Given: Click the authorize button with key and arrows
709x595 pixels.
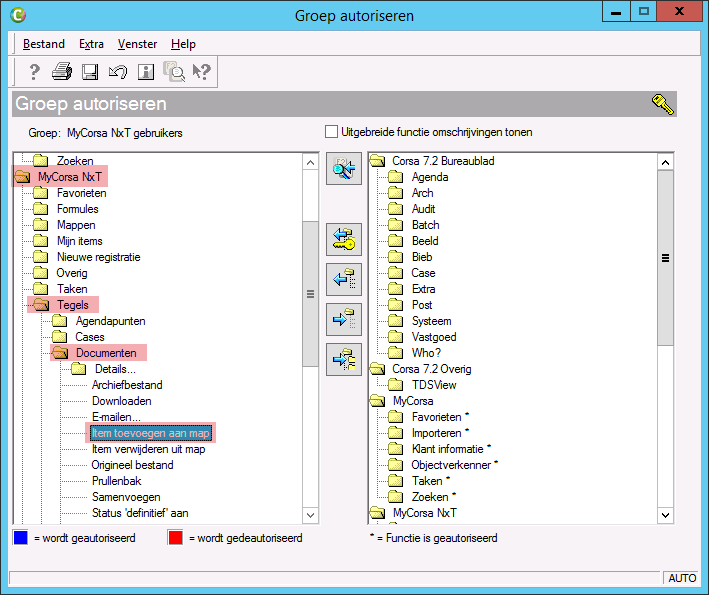Looking at the screenshot, I should click(344, 239).
